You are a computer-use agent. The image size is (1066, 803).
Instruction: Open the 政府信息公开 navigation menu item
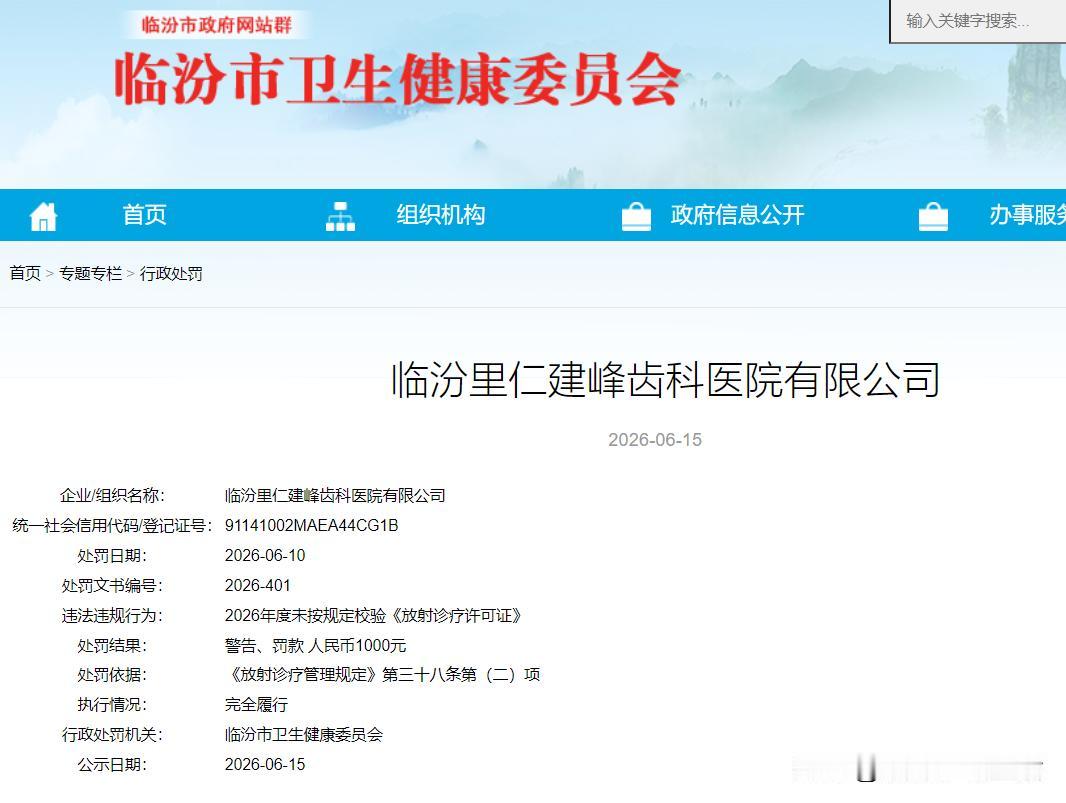point(737,215)
